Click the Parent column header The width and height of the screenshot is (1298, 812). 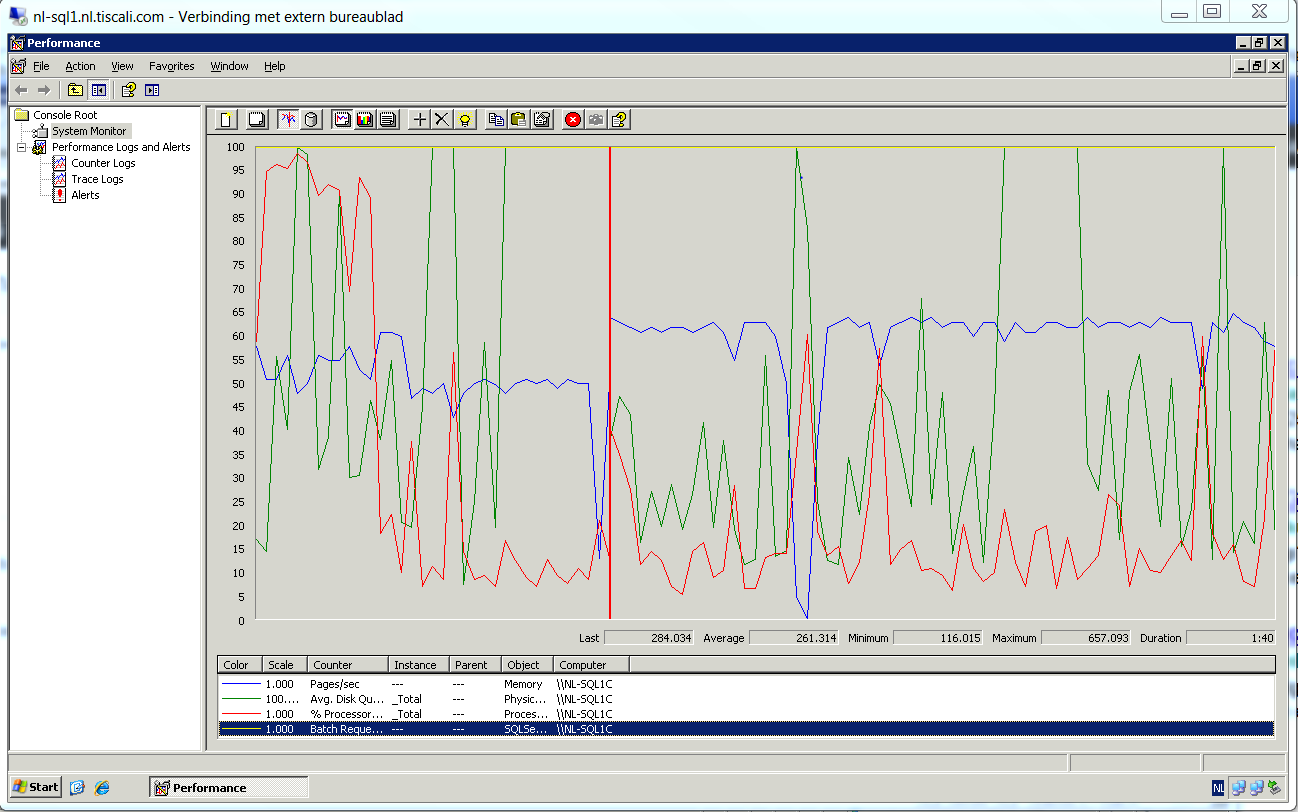click(x=475, y=664)
